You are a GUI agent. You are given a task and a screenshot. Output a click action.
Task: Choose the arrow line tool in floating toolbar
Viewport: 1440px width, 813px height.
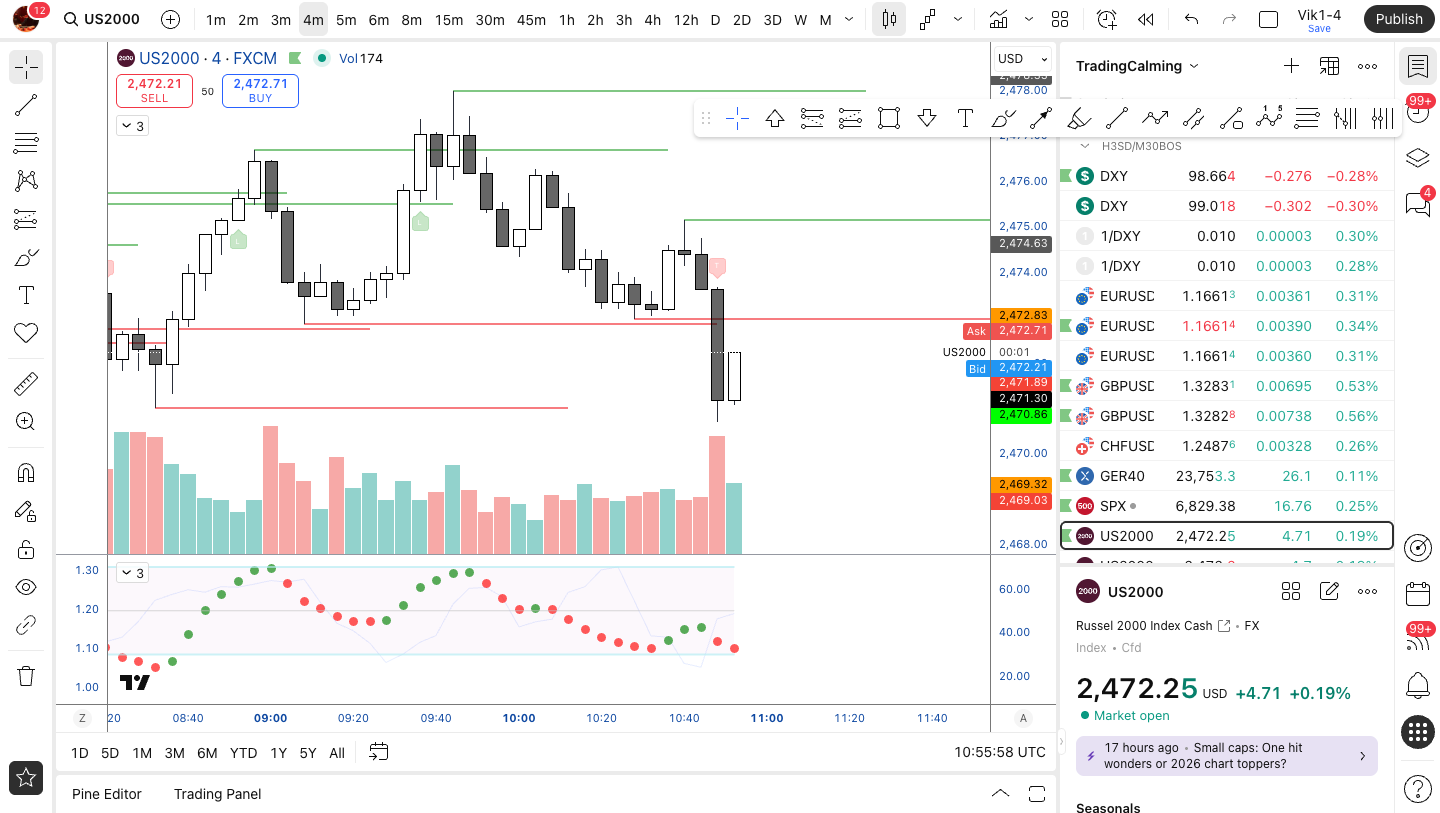(x=1041, y=119)
